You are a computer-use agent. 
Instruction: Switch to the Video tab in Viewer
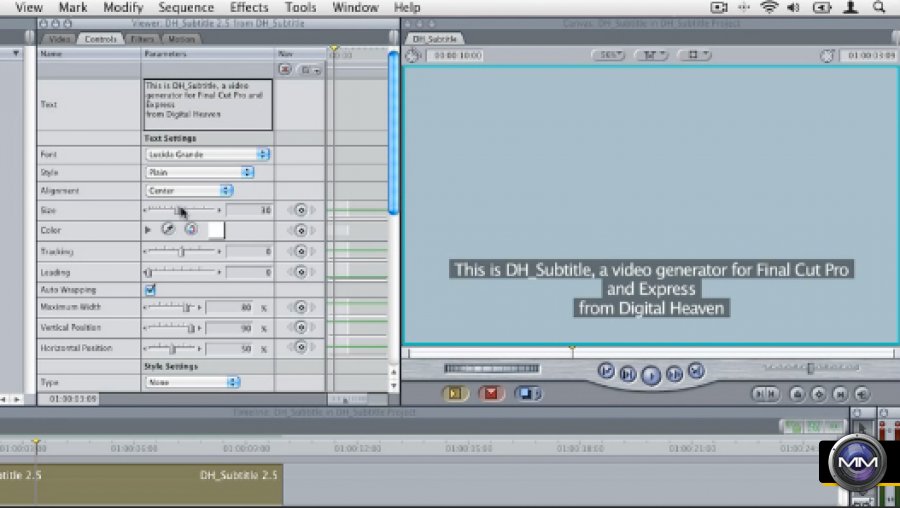click(59, 39)
